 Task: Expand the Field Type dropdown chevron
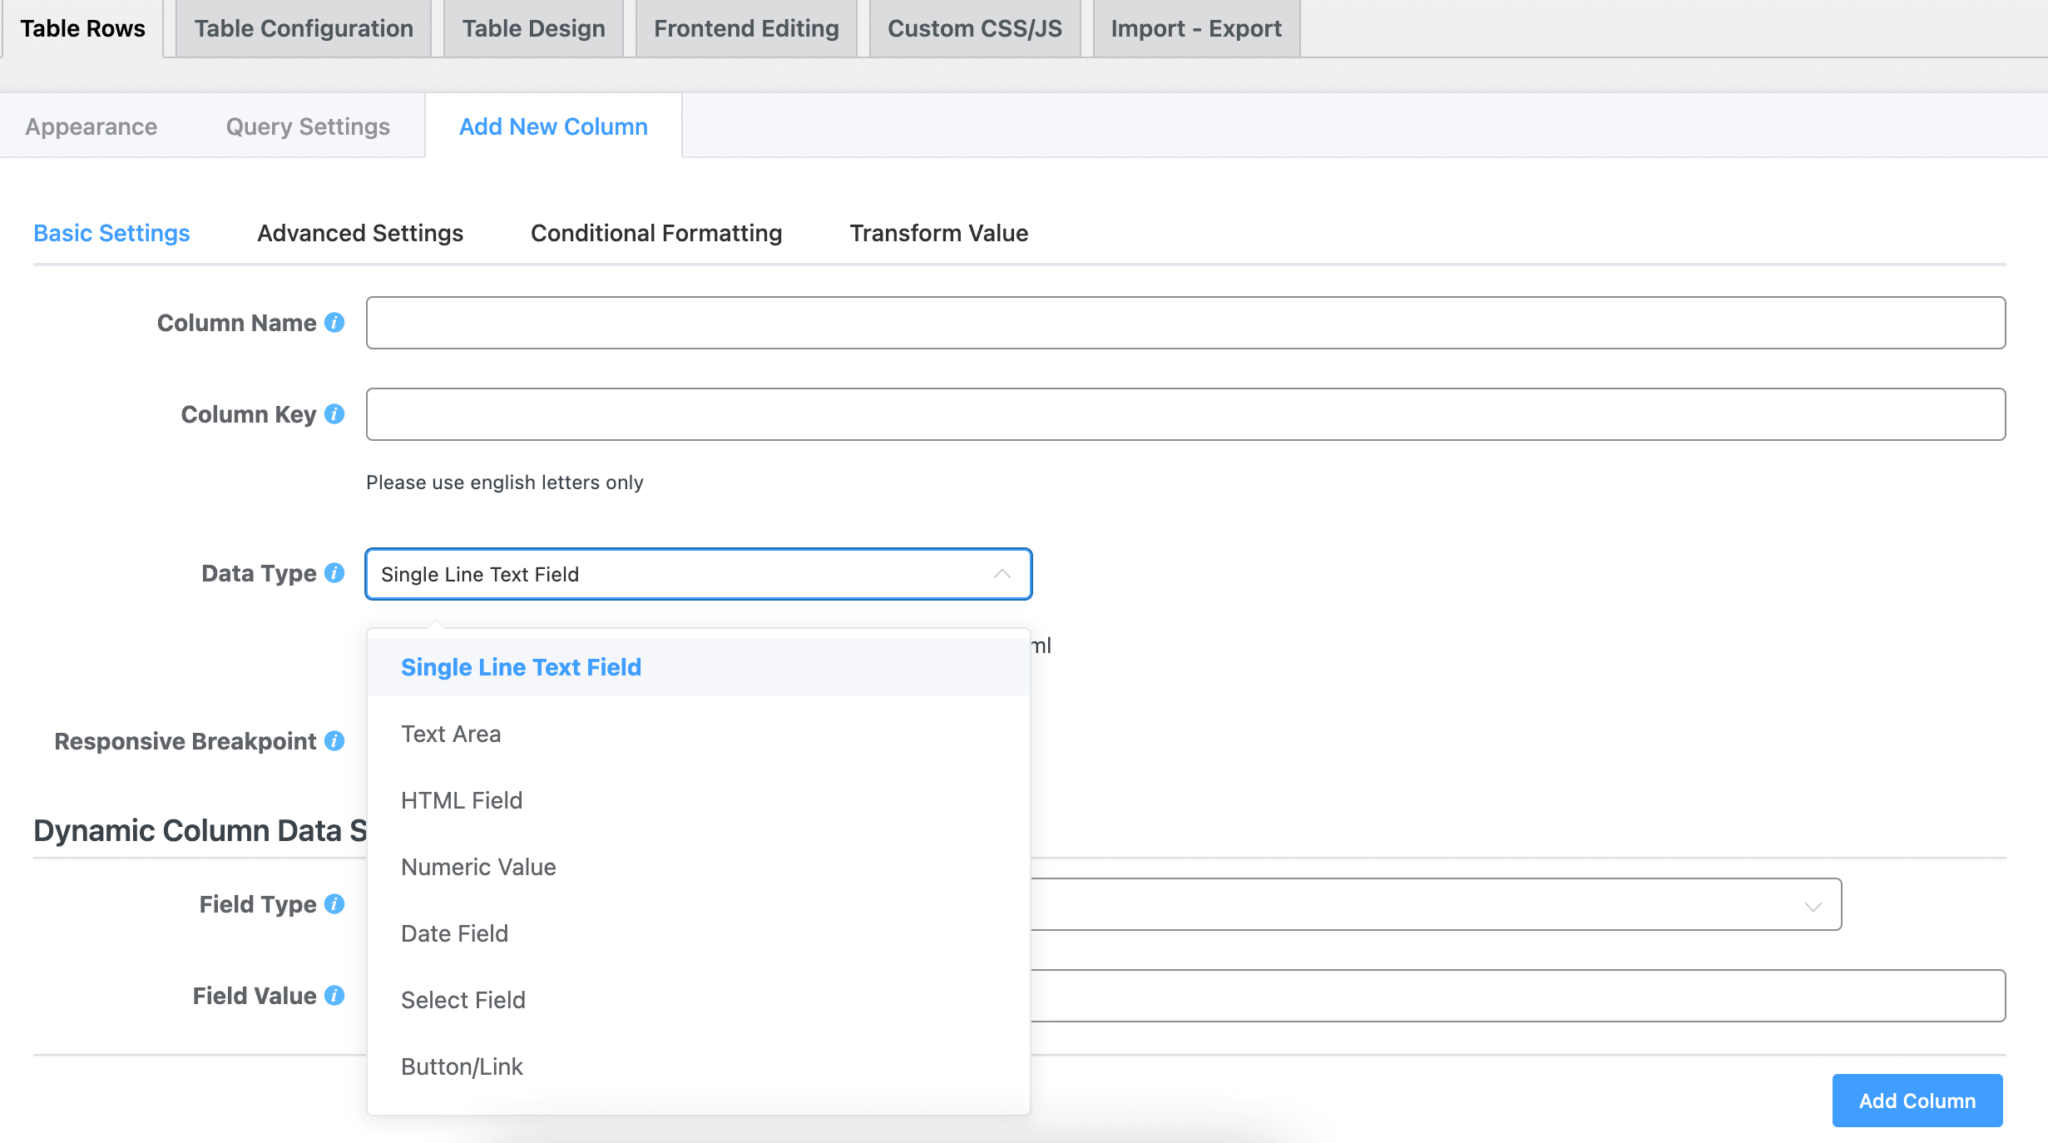click(1812, 906)
